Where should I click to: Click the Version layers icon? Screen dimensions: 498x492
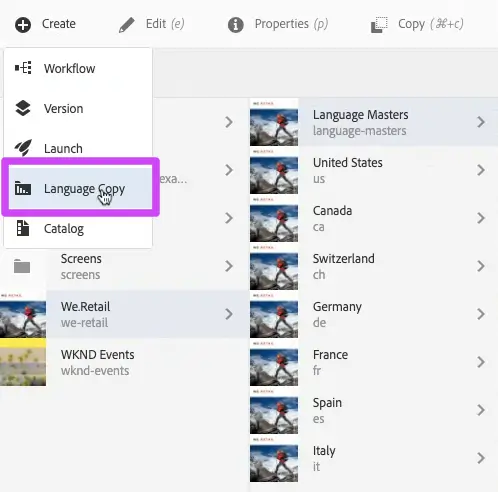coord(23,108)
